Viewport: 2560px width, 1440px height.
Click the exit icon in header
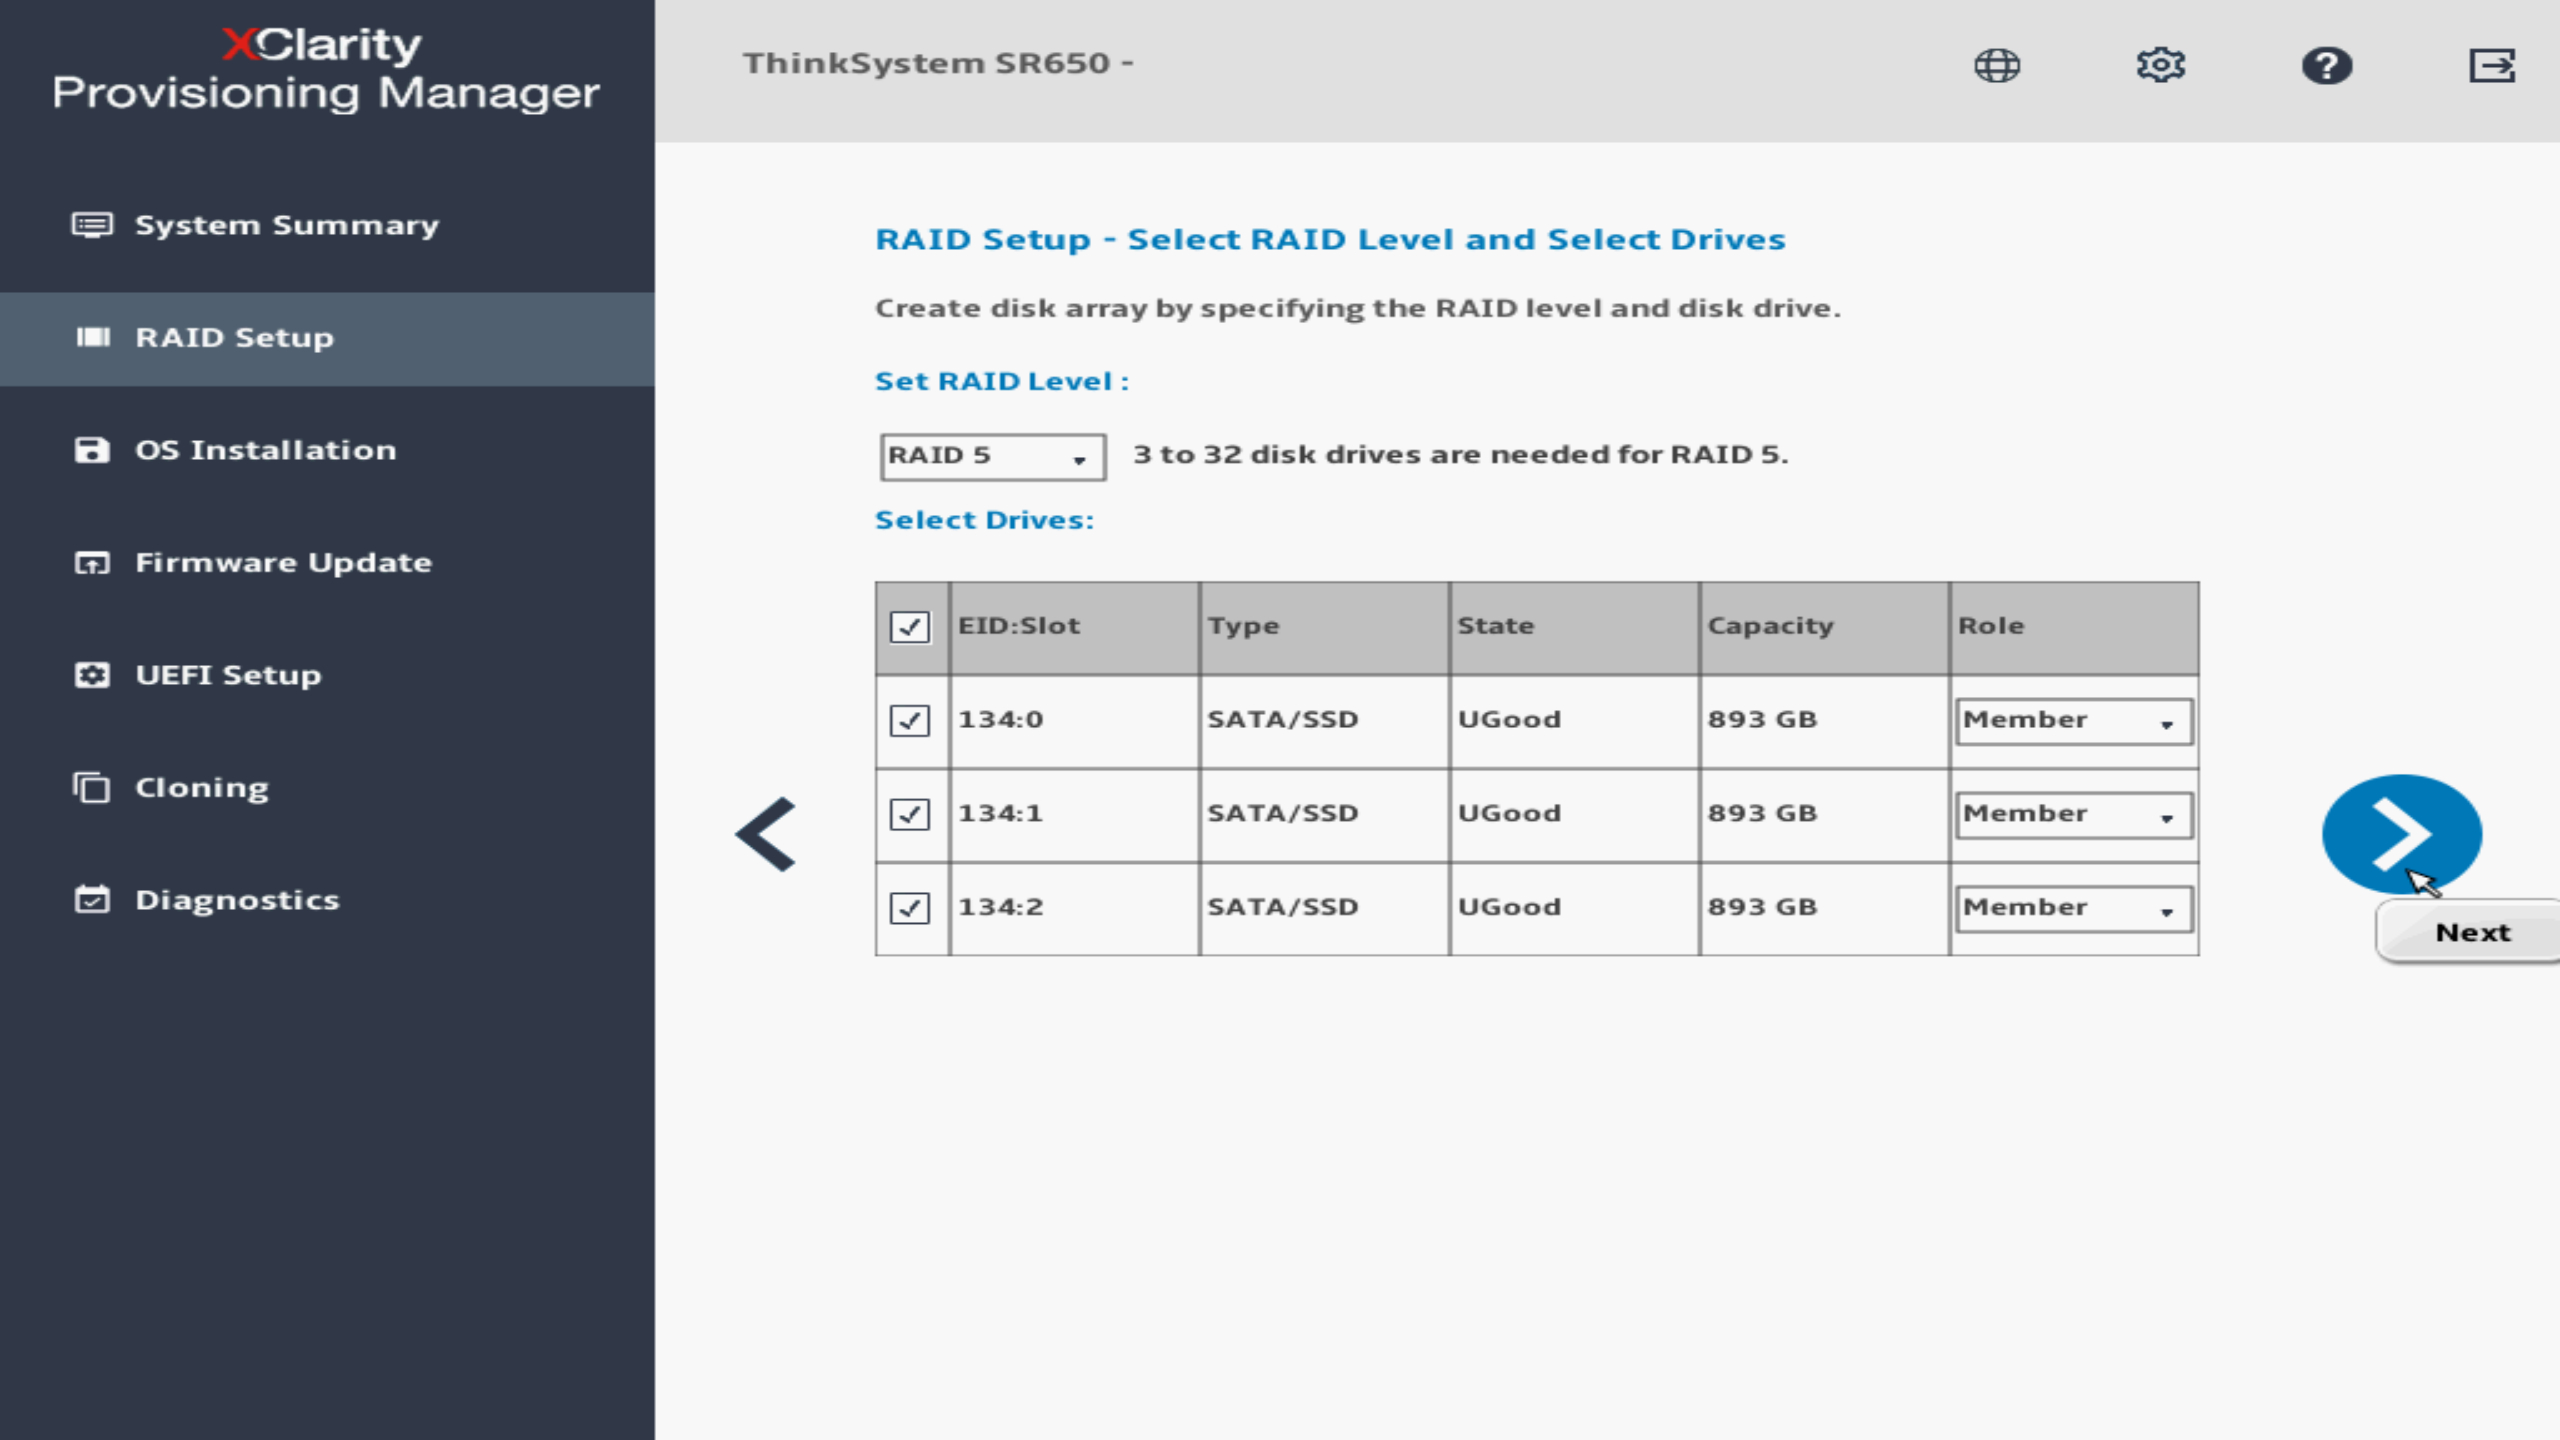[x=2492, y=66]
